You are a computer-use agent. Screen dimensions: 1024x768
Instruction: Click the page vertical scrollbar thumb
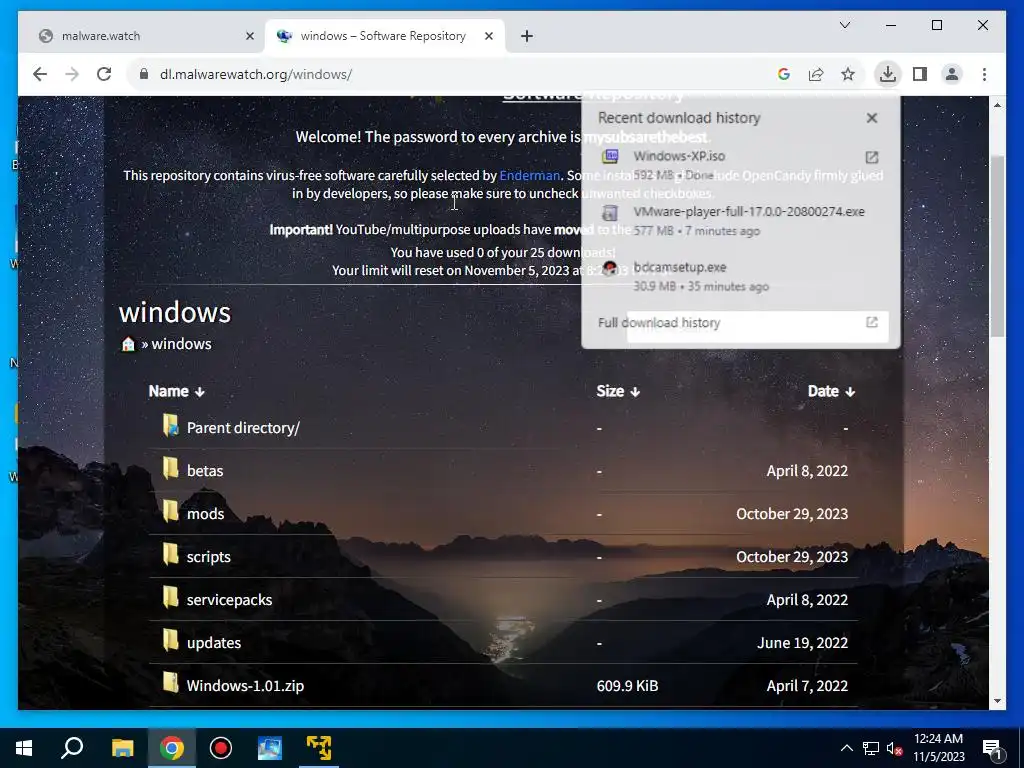pos(997,247)
